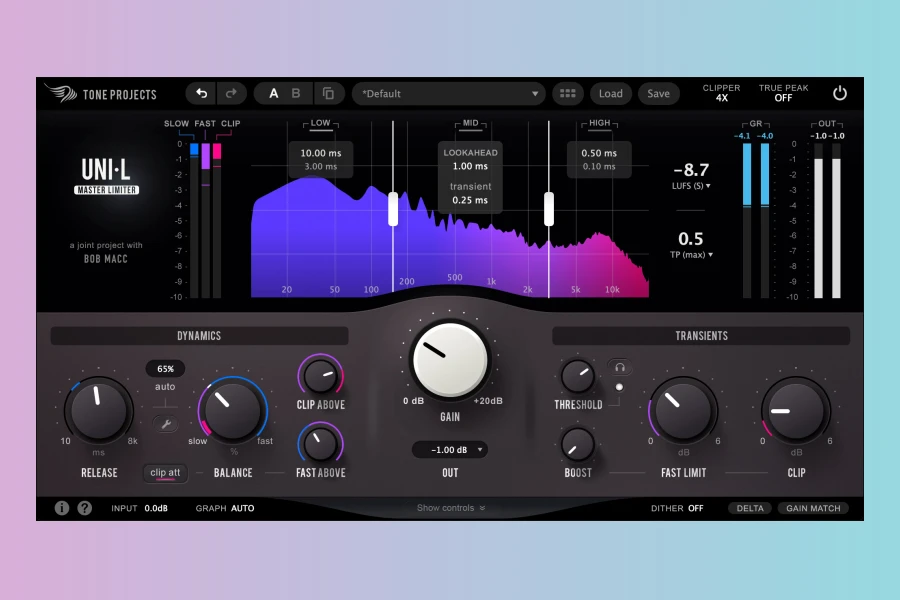Toggle True Peak OFF setting
The height and width of the screenshot is (600, 900).
point(783,93)
